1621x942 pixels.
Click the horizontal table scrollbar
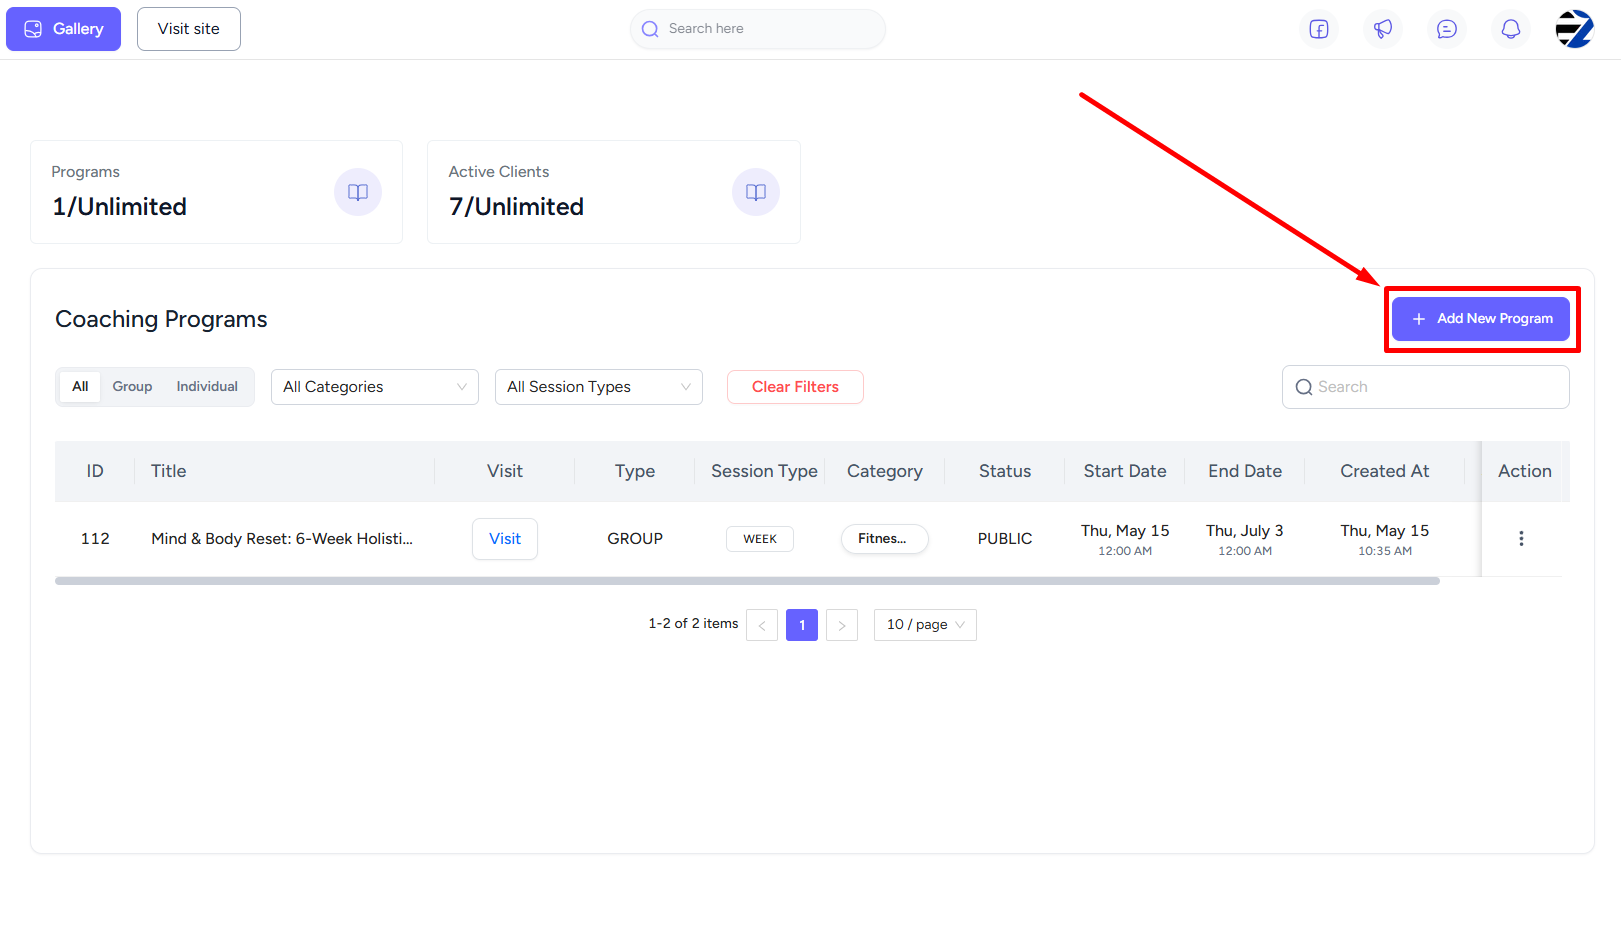pos(747,581)
